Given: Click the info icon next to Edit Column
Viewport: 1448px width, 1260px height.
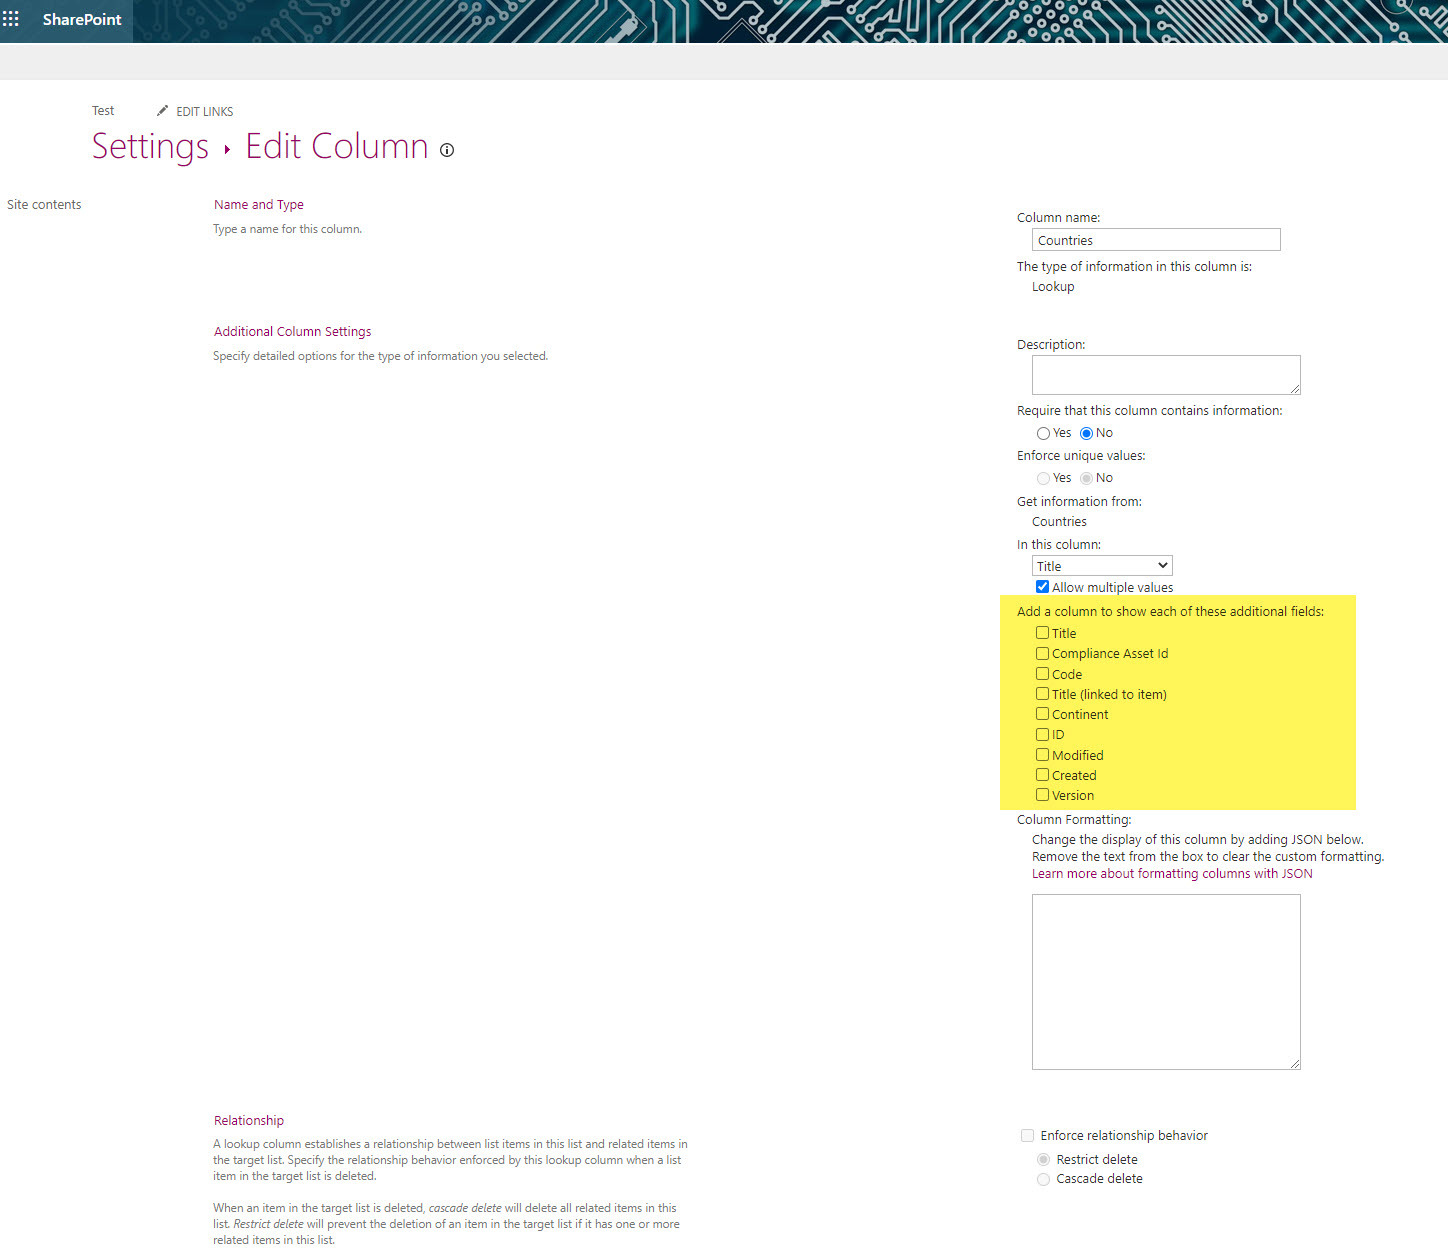Looking at the screenshot, I should point(447,150).
